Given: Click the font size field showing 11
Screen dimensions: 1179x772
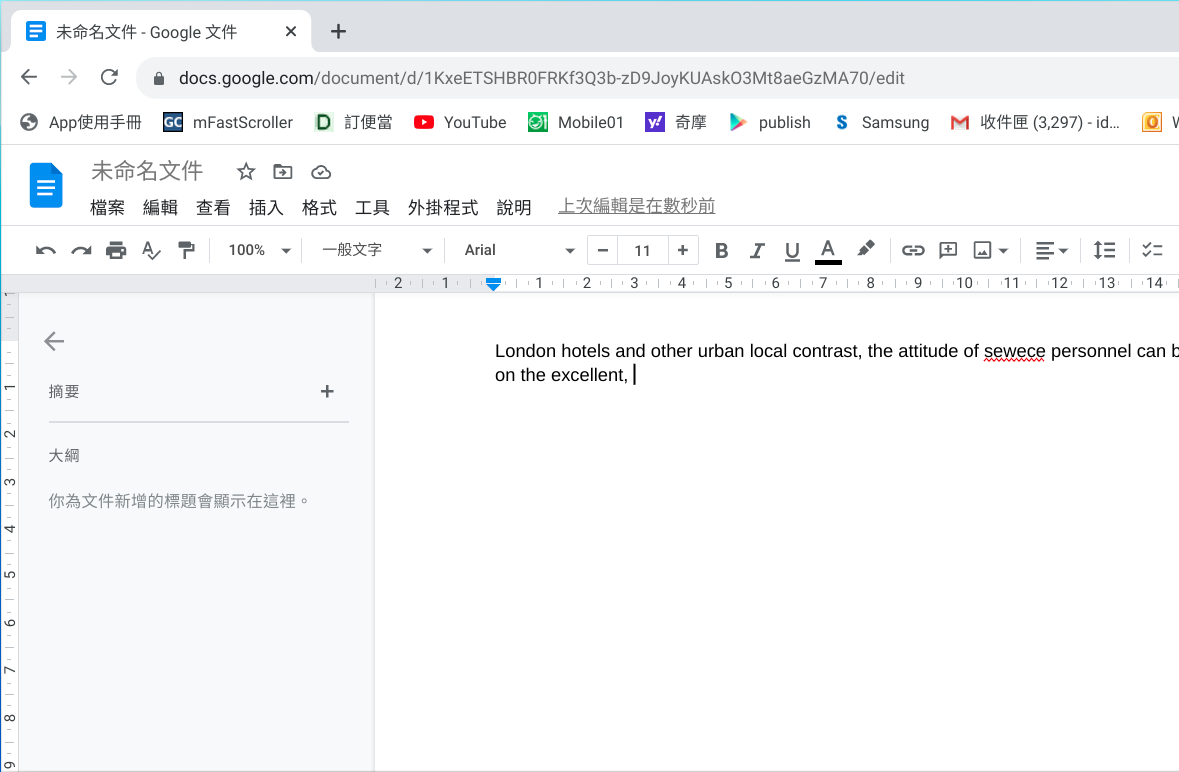Looking at the screenshot, I should 642,250.
